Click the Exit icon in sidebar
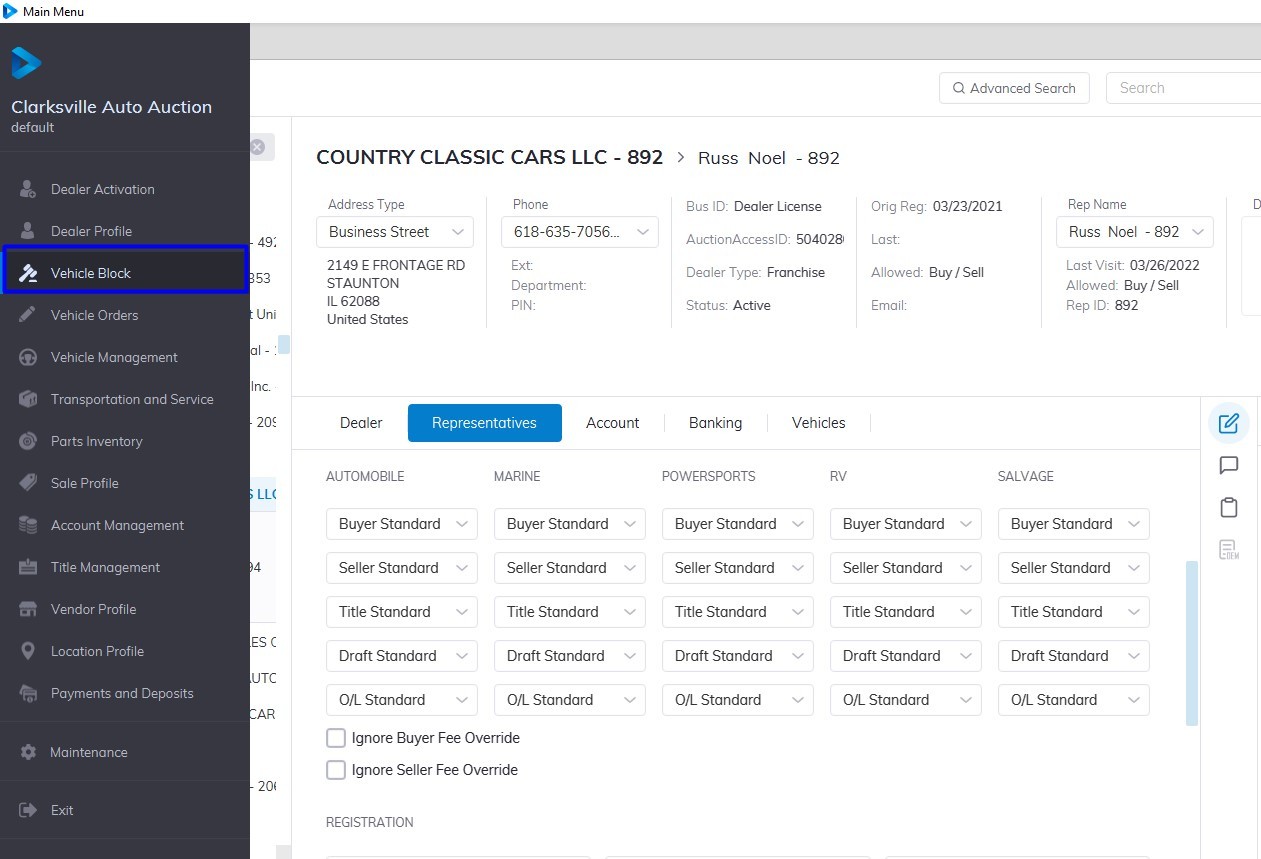Viewport: 1261px width, 859px height. tap(29, 810)
